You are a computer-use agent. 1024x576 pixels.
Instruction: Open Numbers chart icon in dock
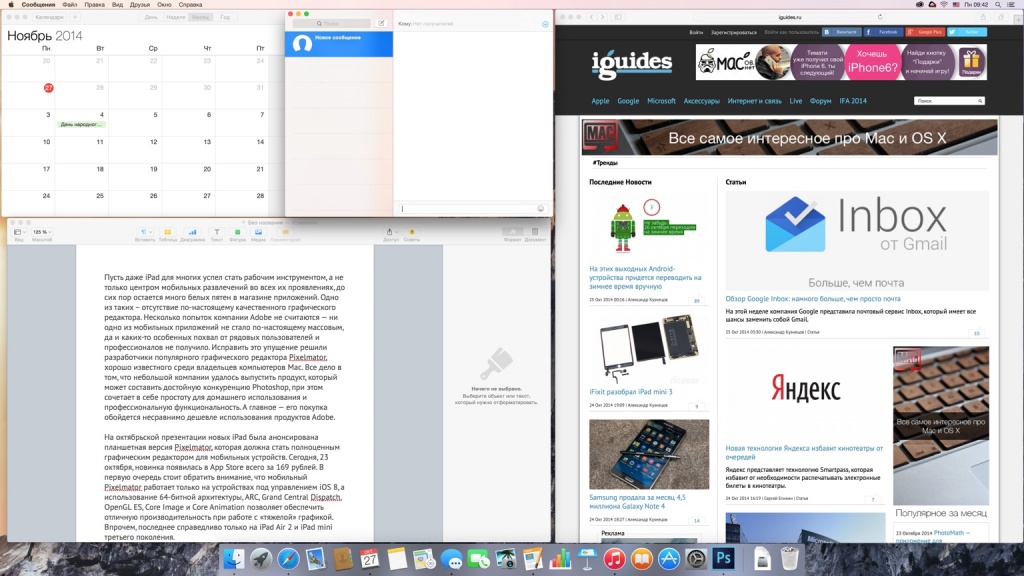[560, 559]
